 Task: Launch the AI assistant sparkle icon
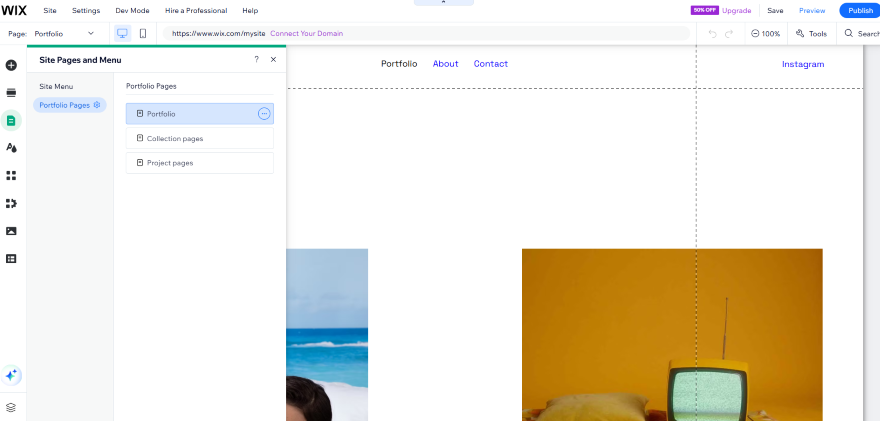tap(11, 375)
